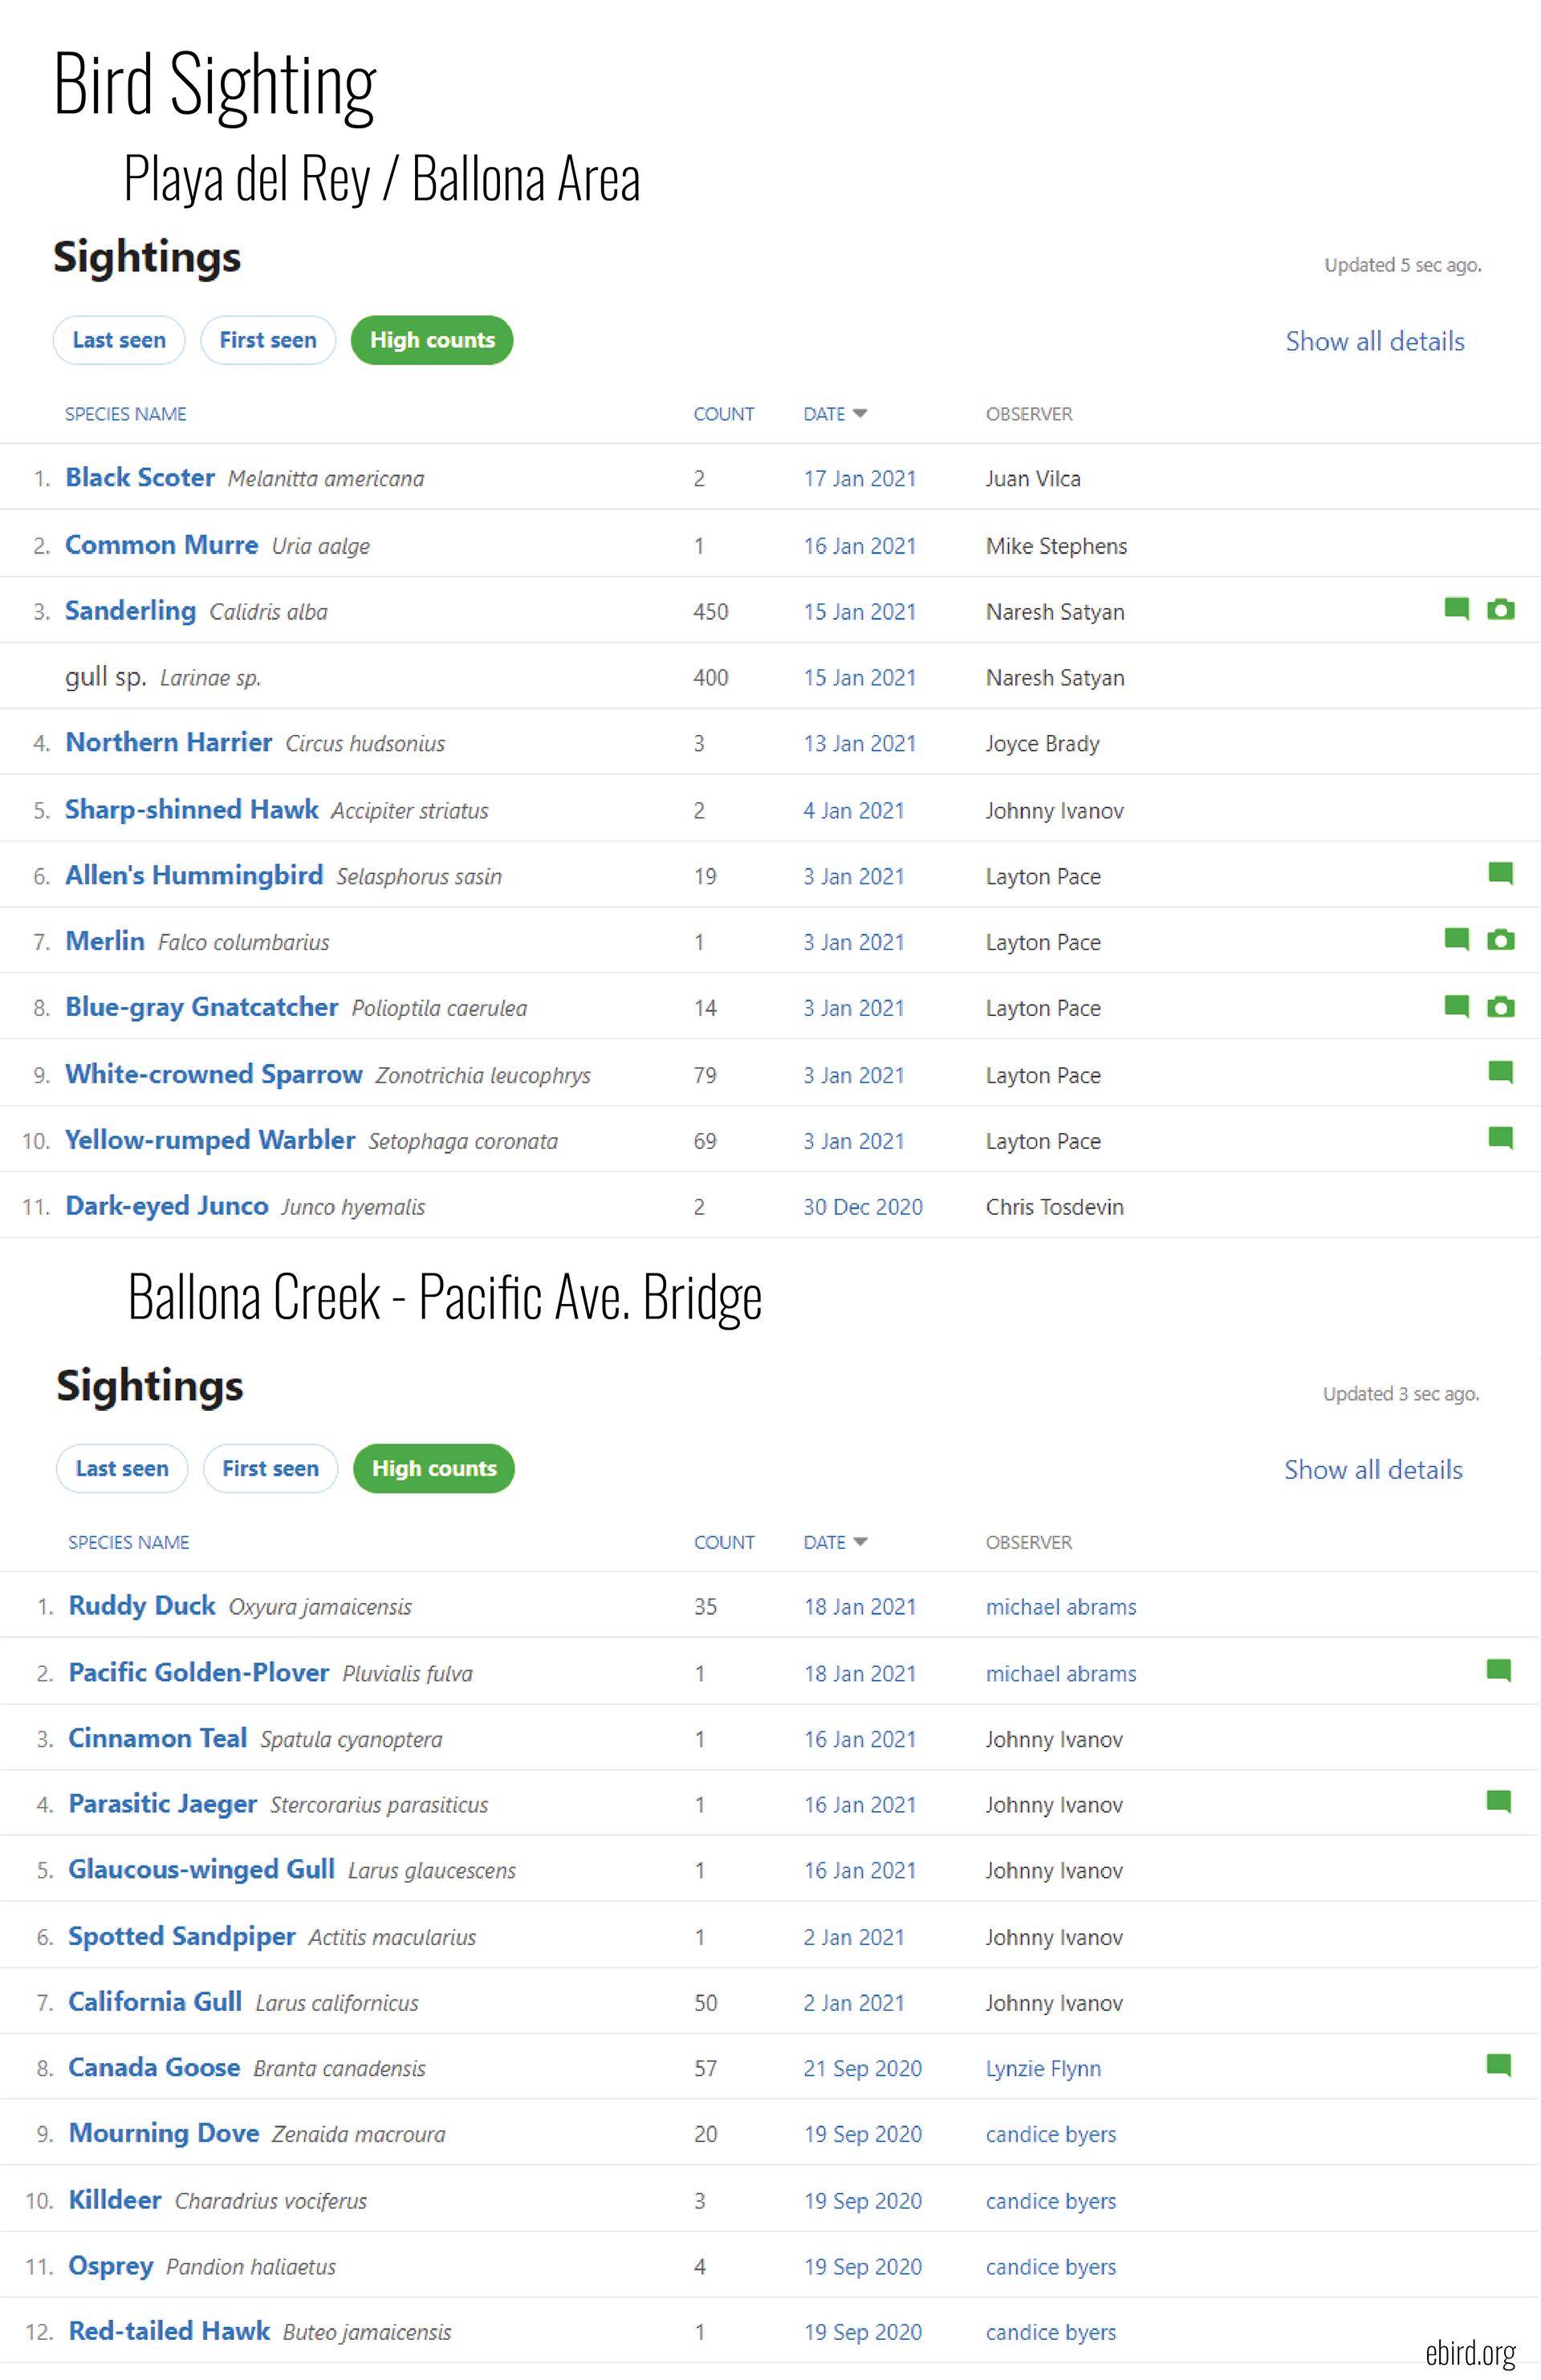View comment icon on Parasitic Jaeger row
The height and width of the screenshot is (2380, 1541).
(x=1498, y=1802)
